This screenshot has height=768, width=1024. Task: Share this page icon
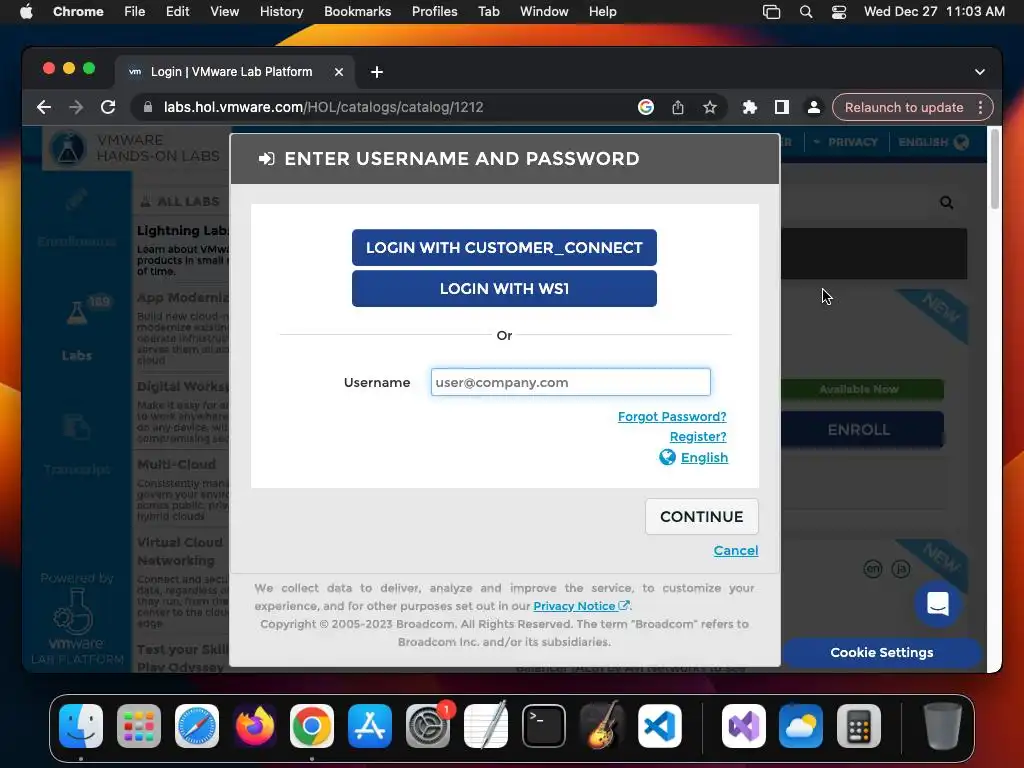click(678, 107)
